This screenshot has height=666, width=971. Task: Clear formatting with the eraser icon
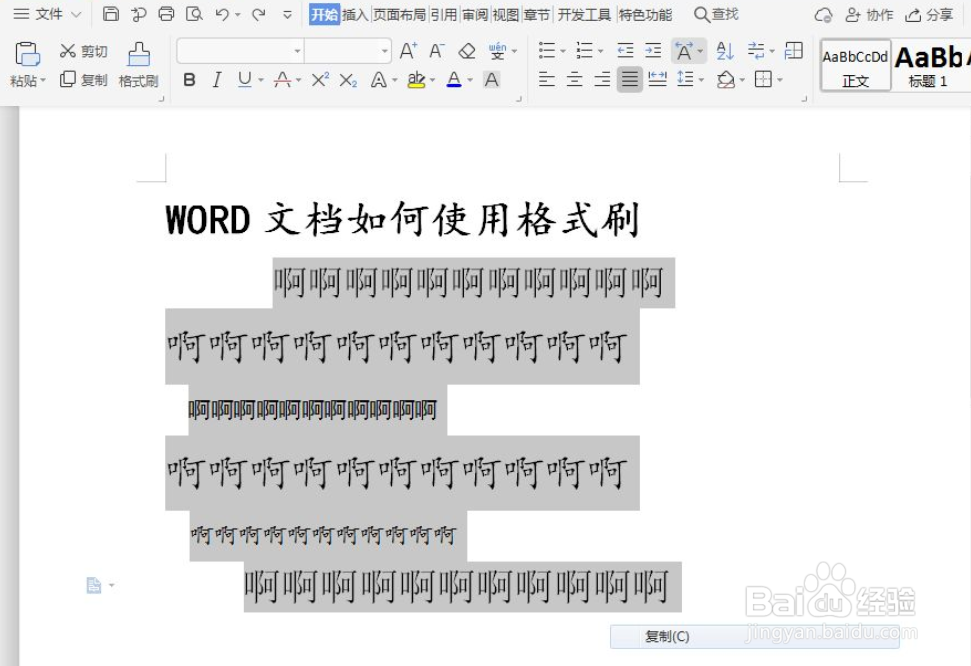tap(466, 50)
